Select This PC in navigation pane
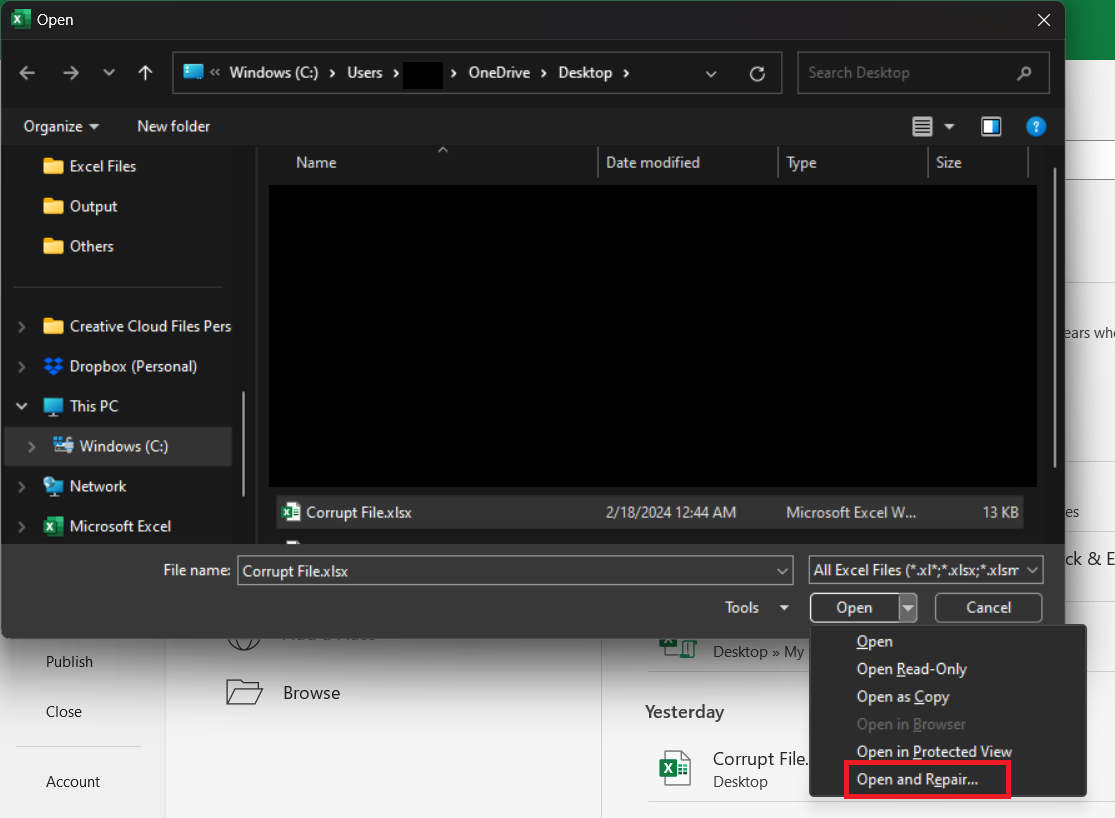The height and width of the screenshot is (818, 1115). pos(80,406)
